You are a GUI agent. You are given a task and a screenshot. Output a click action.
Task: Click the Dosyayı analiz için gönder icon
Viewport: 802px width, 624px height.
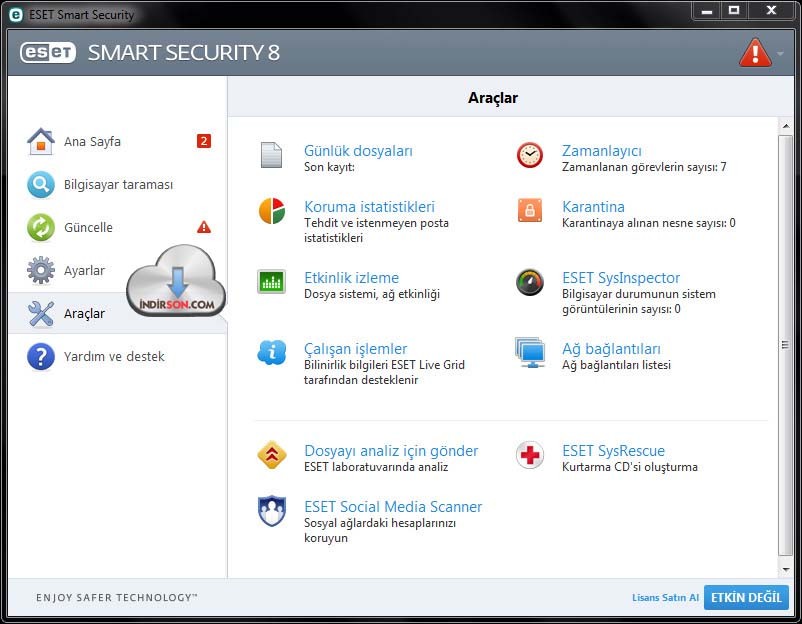click(x=272, y=455)
